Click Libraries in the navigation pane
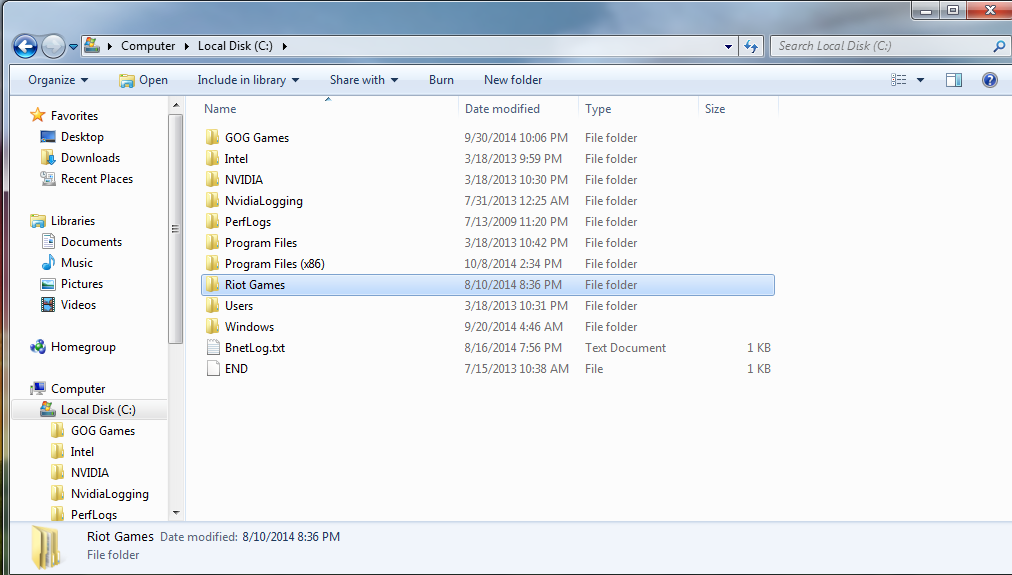 73,221
